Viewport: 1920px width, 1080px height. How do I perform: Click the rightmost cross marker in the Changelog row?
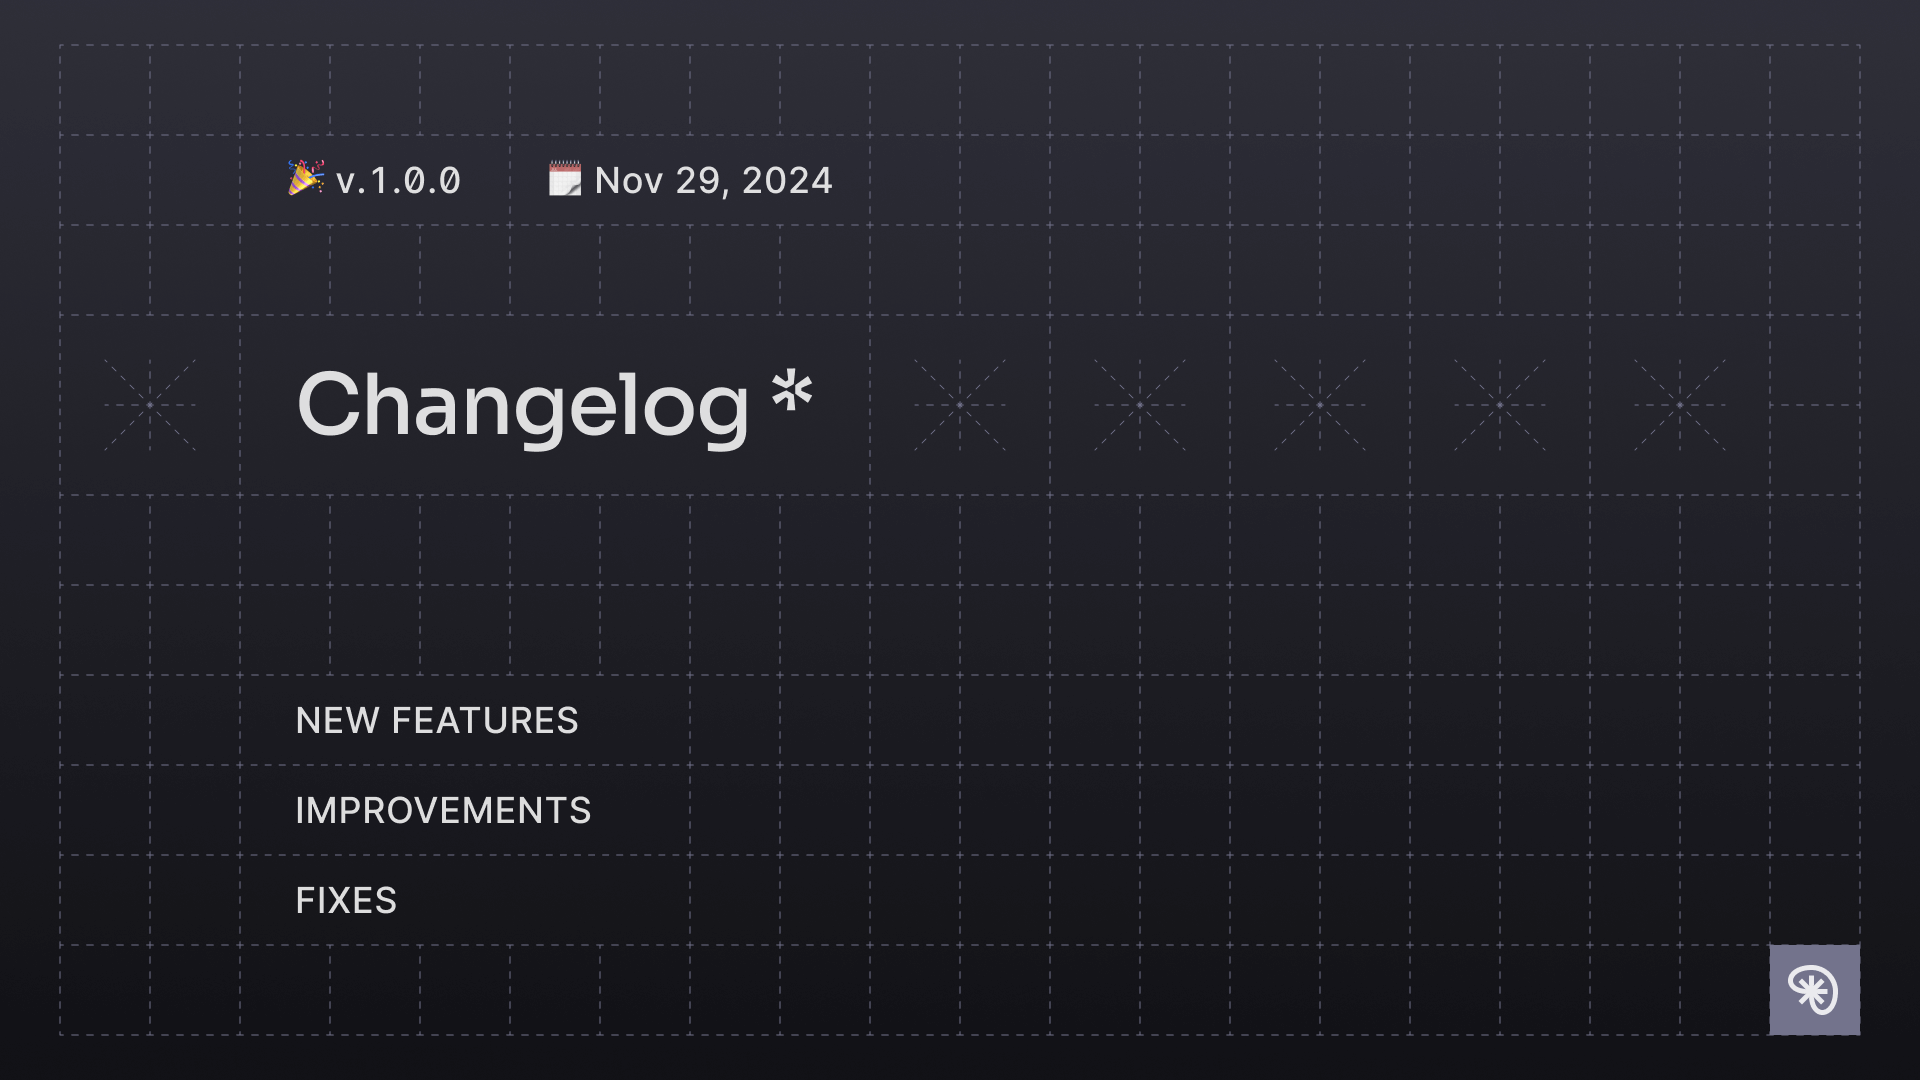pos(1680,405)
